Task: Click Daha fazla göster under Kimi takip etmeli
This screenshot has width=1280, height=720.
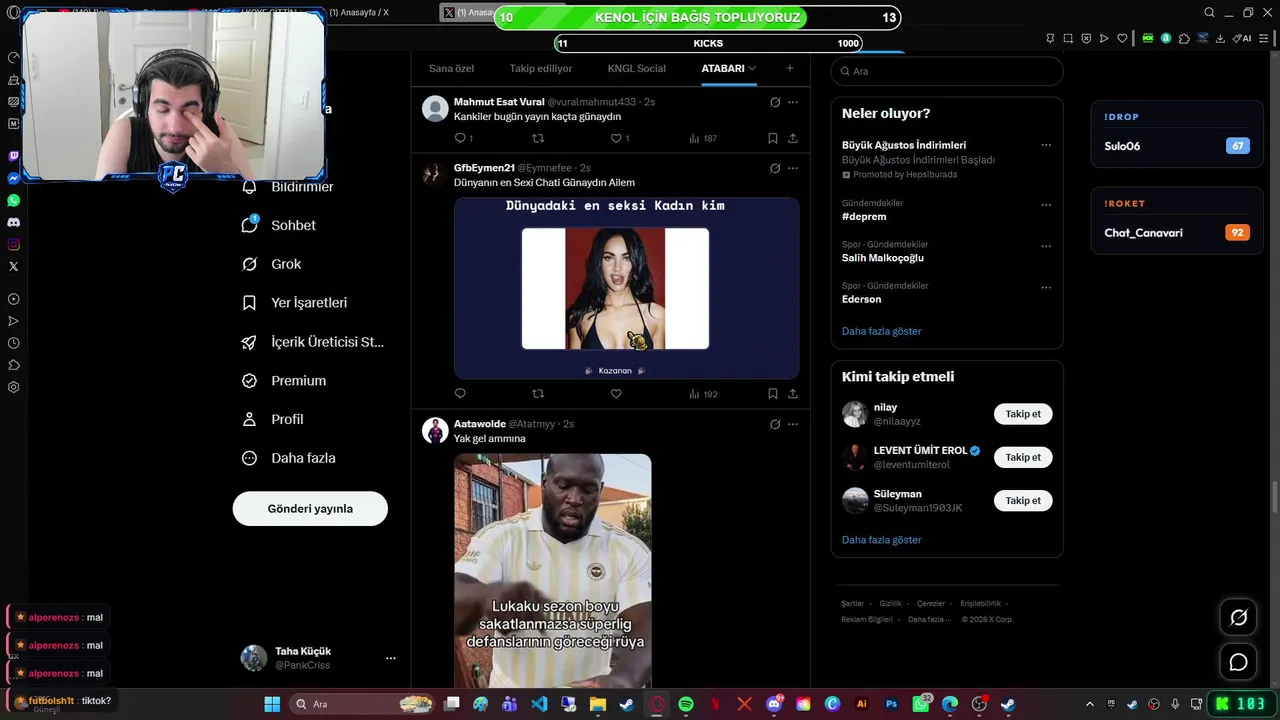Action: pyautogui.click(x=881, y=540)
